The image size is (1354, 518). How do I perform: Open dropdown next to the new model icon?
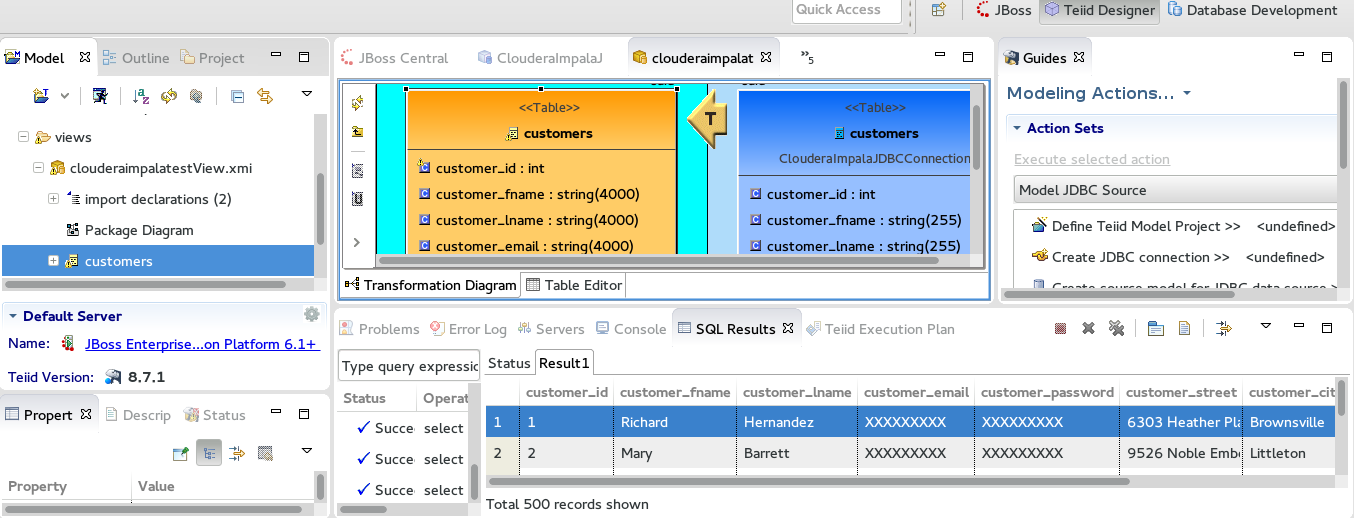point(64,96)
